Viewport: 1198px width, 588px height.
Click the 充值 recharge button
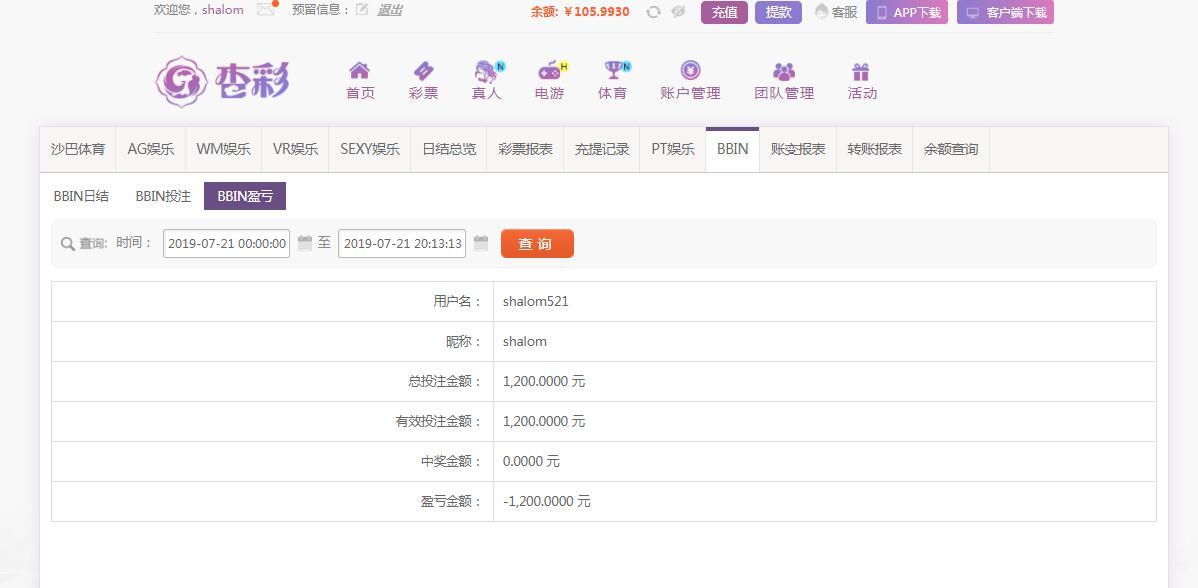724,12
